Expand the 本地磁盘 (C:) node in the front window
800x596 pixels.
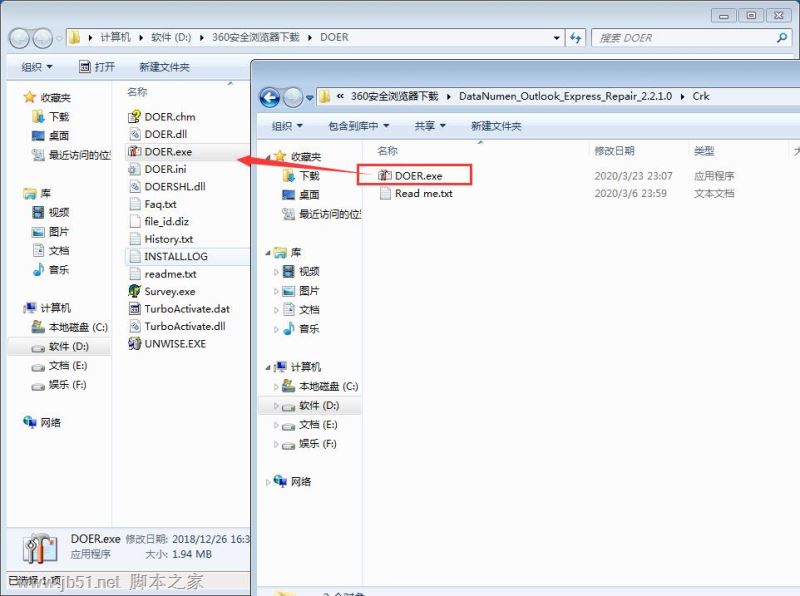(276, 387)
